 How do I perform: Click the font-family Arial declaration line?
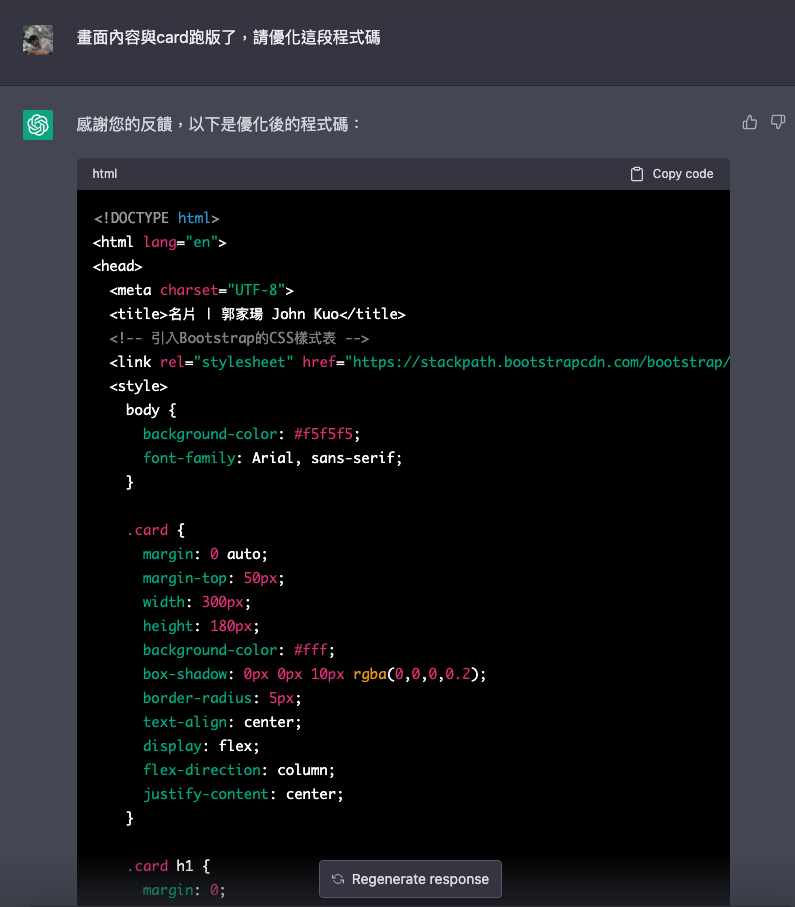tap(272, 458)
